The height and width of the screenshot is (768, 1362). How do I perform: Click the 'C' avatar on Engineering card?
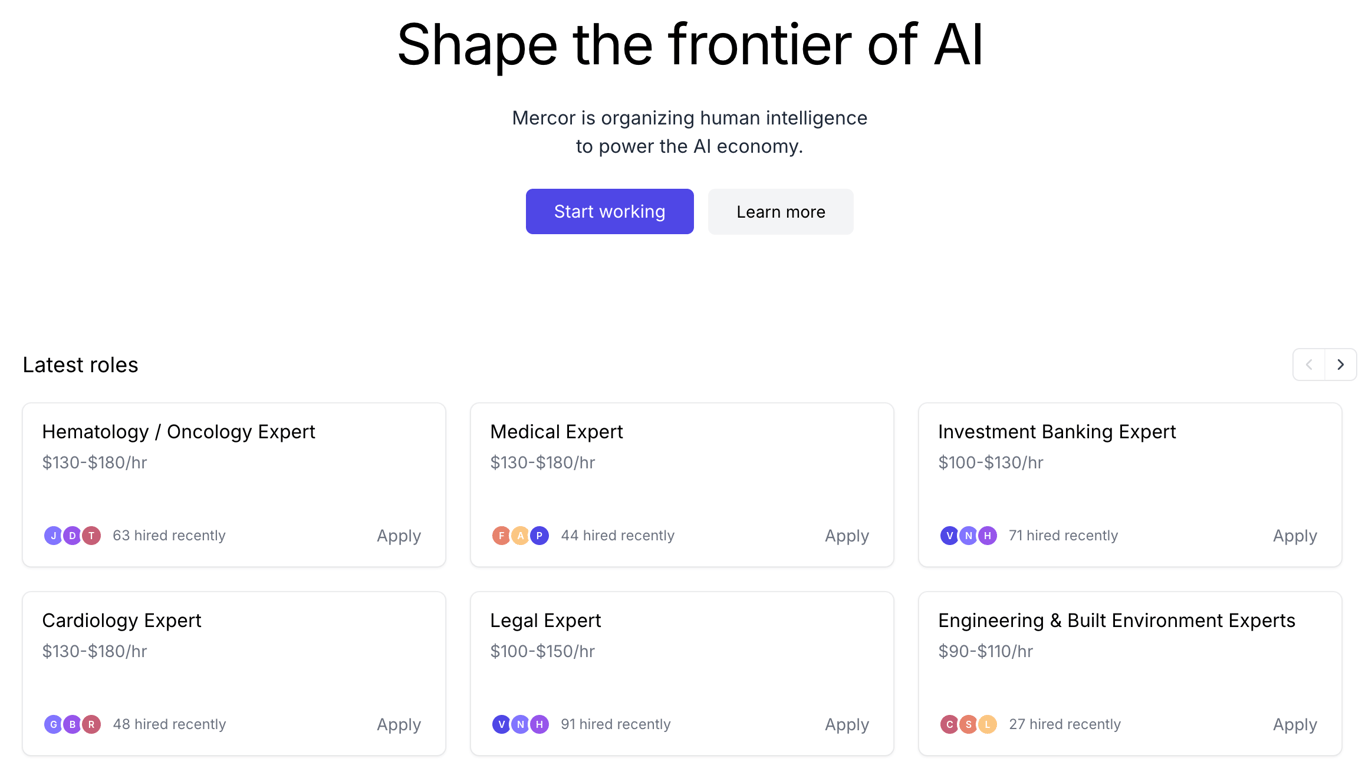pyautogui.click(x=949, y=724)
